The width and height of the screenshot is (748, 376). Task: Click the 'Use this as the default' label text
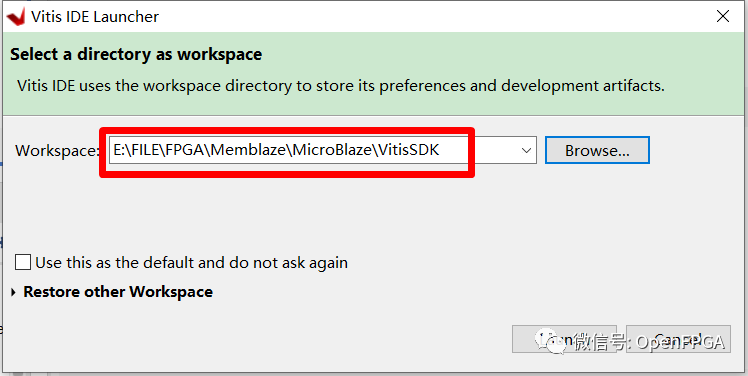click(191, 263)
